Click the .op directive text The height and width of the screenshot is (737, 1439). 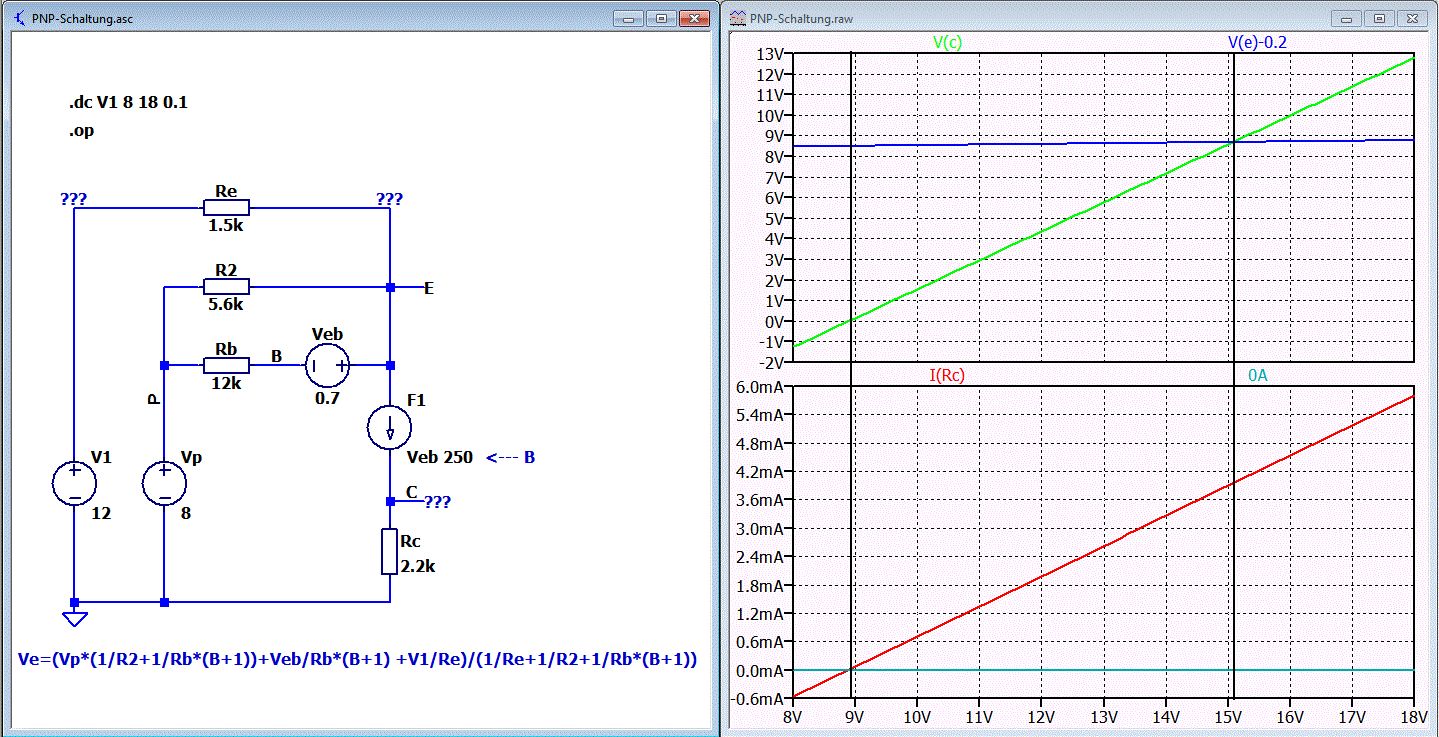click(x=81, y=131)
